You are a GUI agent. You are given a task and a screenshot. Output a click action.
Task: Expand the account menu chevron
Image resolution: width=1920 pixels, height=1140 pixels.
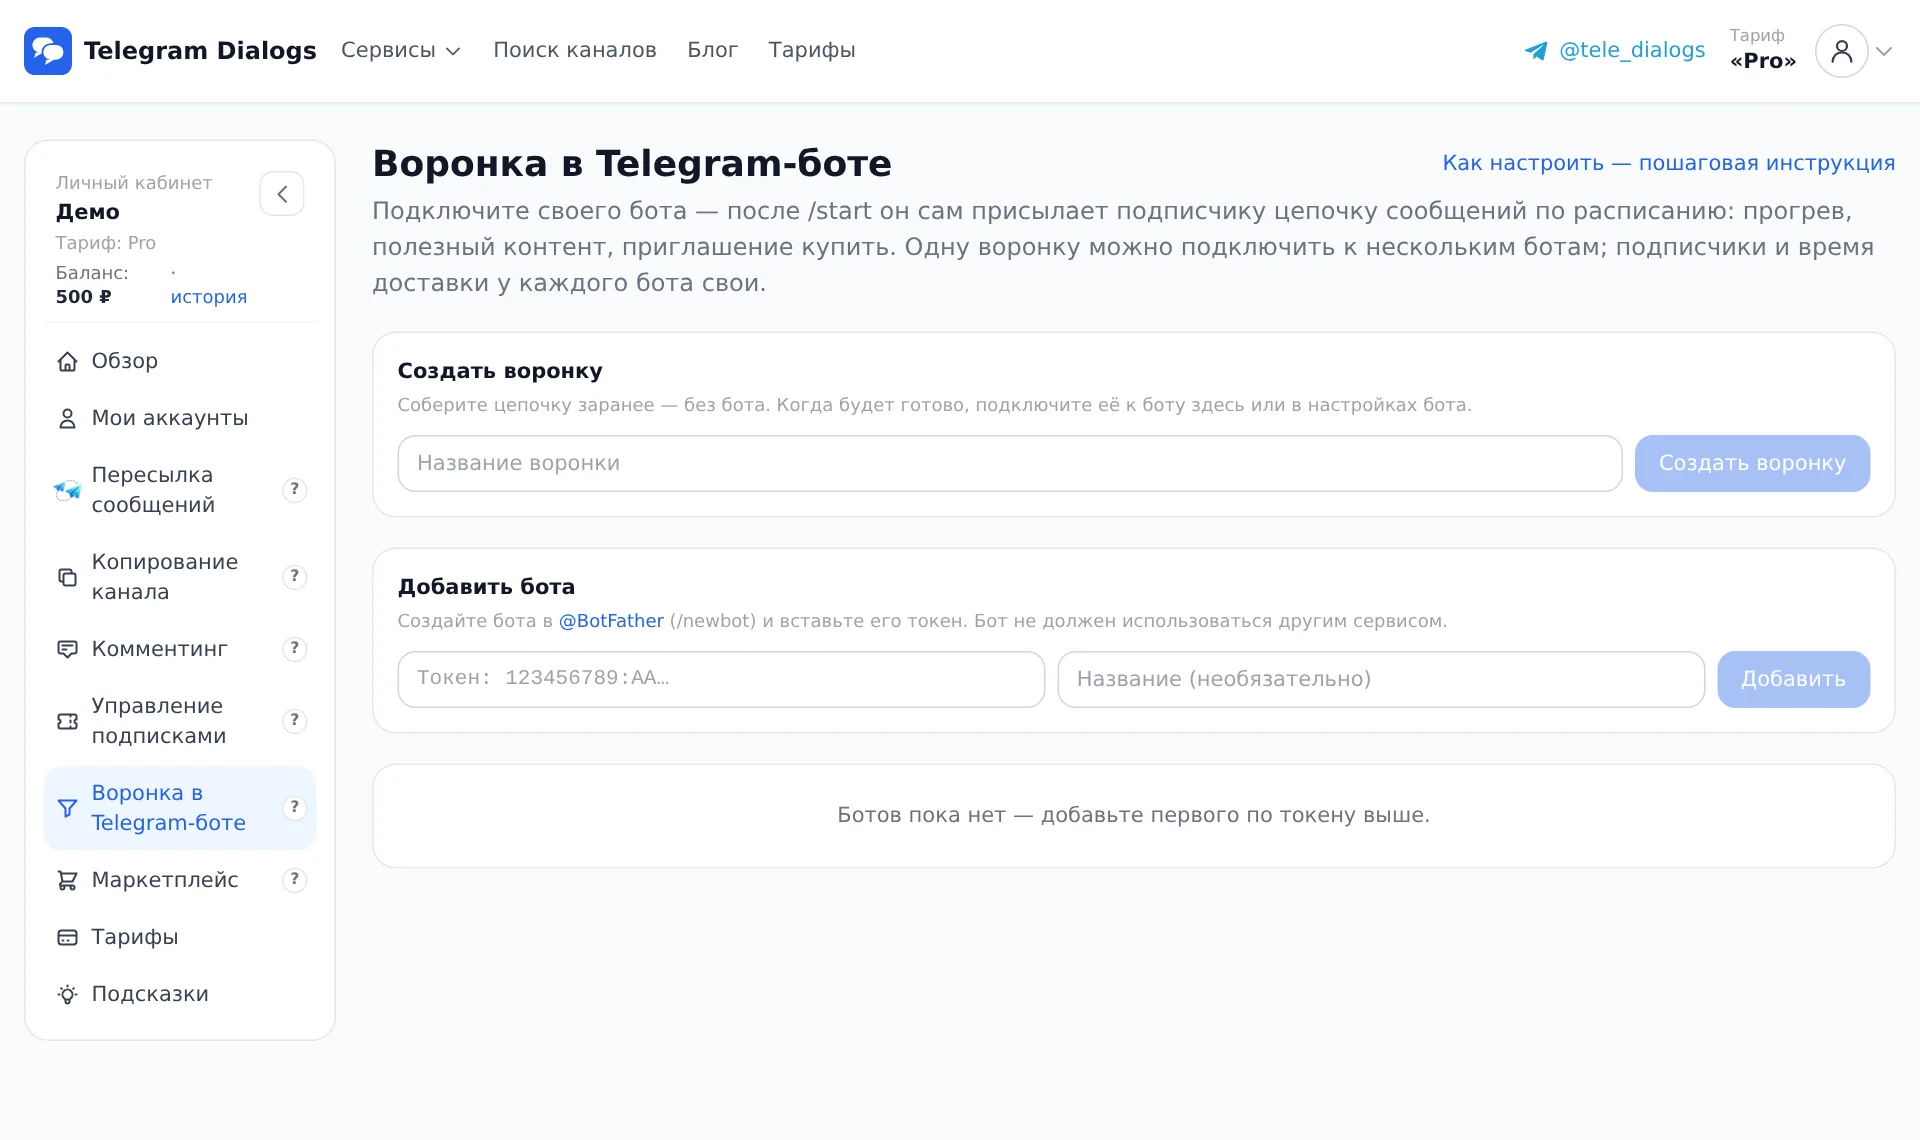pyautogui.click(x=1884, y=51)
